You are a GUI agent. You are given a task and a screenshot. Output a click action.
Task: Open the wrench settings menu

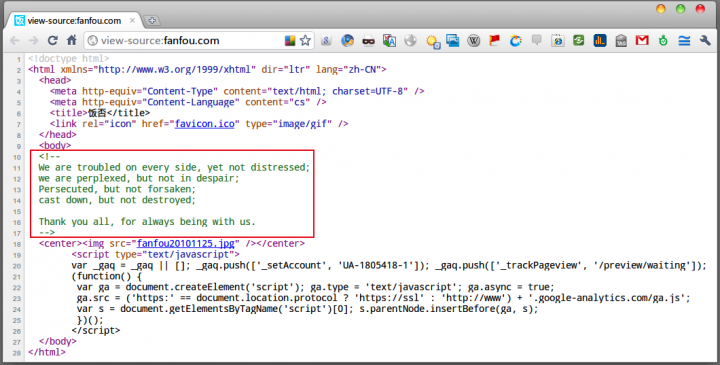[x=705, y=40]
